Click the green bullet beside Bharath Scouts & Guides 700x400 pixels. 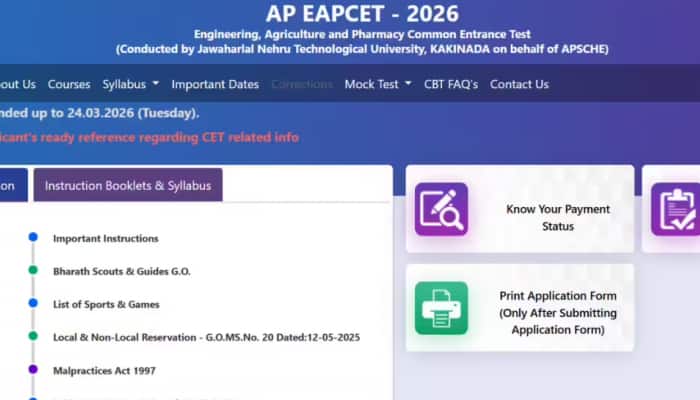click(x=33, y=271)
